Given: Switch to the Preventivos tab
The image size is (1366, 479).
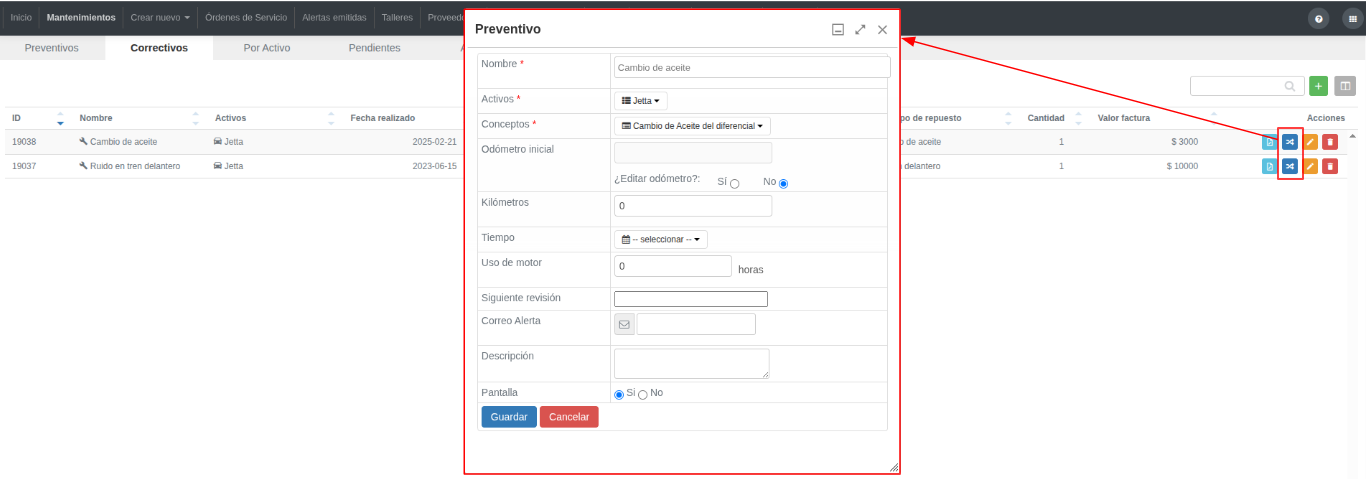Looking at the screenshot, I should 52,48.
